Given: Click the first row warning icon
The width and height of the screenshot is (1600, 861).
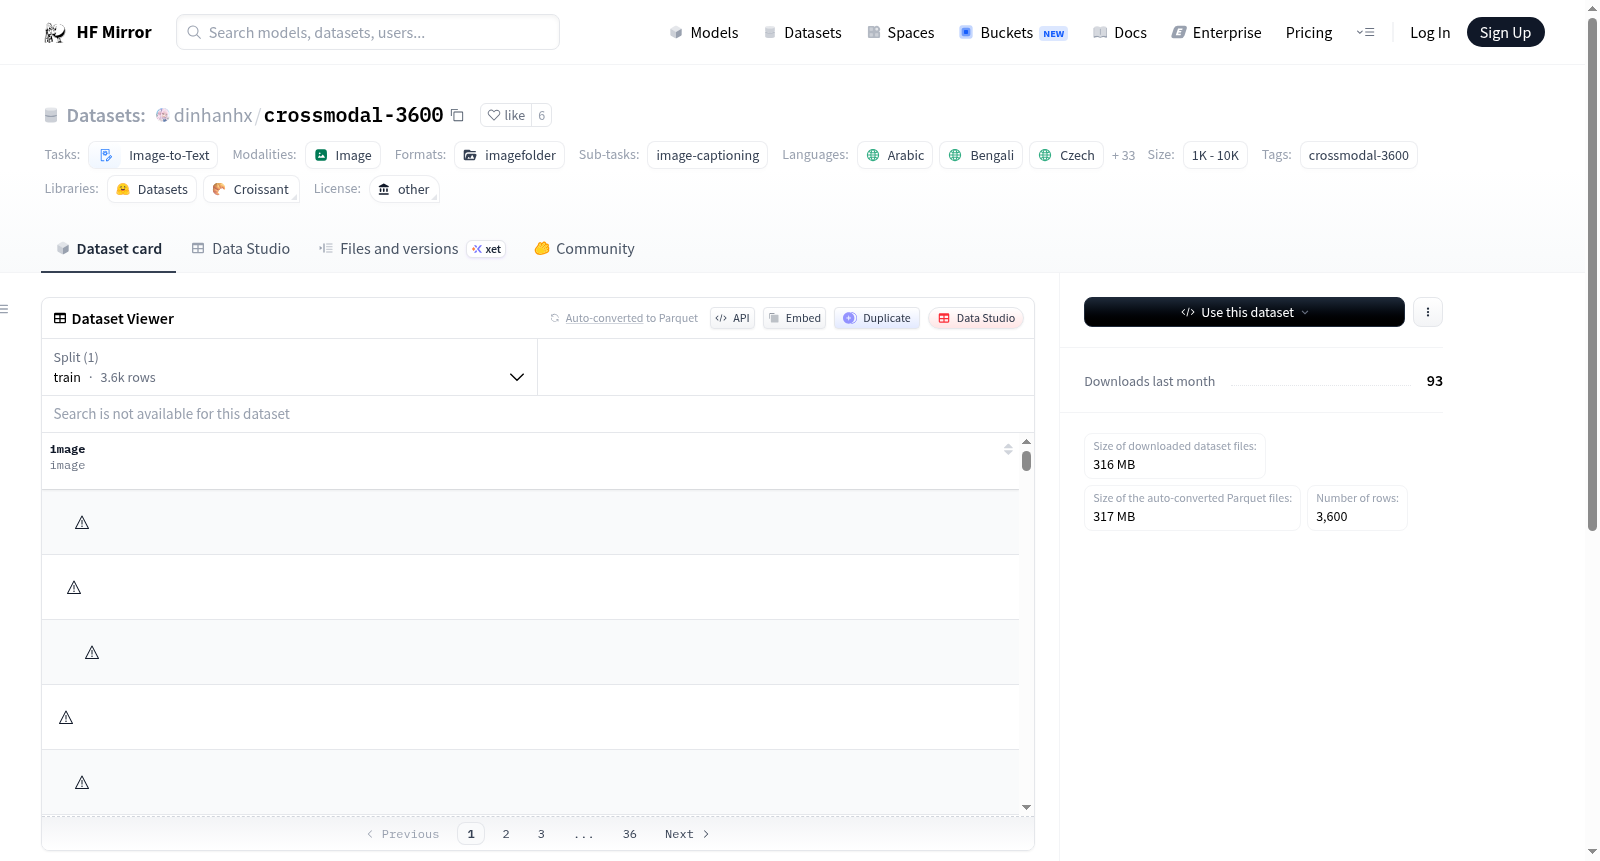Looking at the screenshot, I should click(x=82, y=522).
